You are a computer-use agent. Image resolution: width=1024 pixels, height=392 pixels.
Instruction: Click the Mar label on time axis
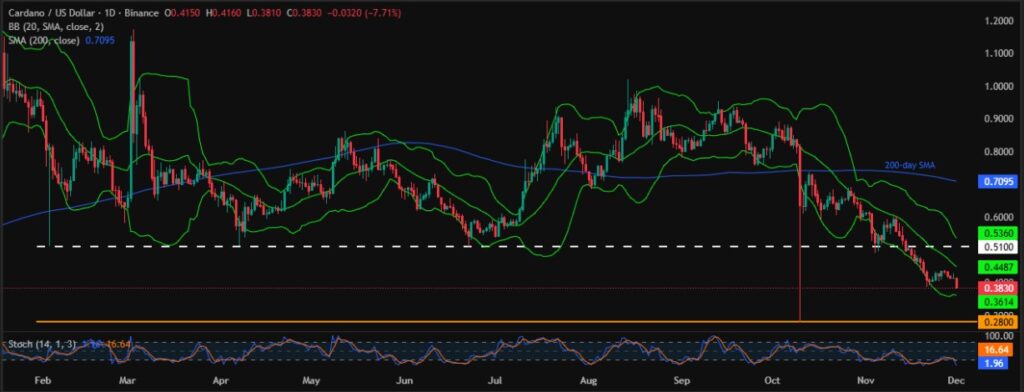pyautogui.click(x=127, y=380)
